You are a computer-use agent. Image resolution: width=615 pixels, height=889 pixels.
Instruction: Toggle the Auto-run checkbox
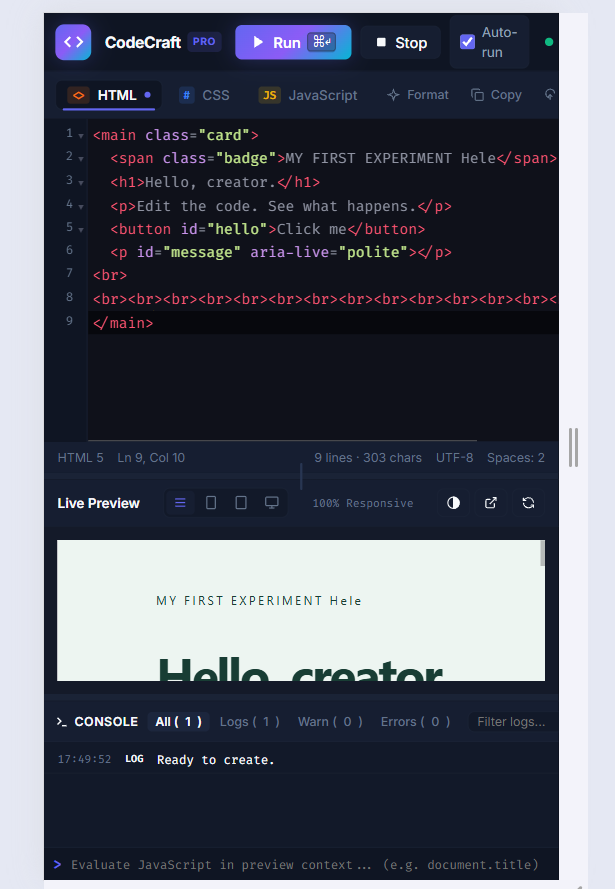pyautogui.click(x=467, y=42)
